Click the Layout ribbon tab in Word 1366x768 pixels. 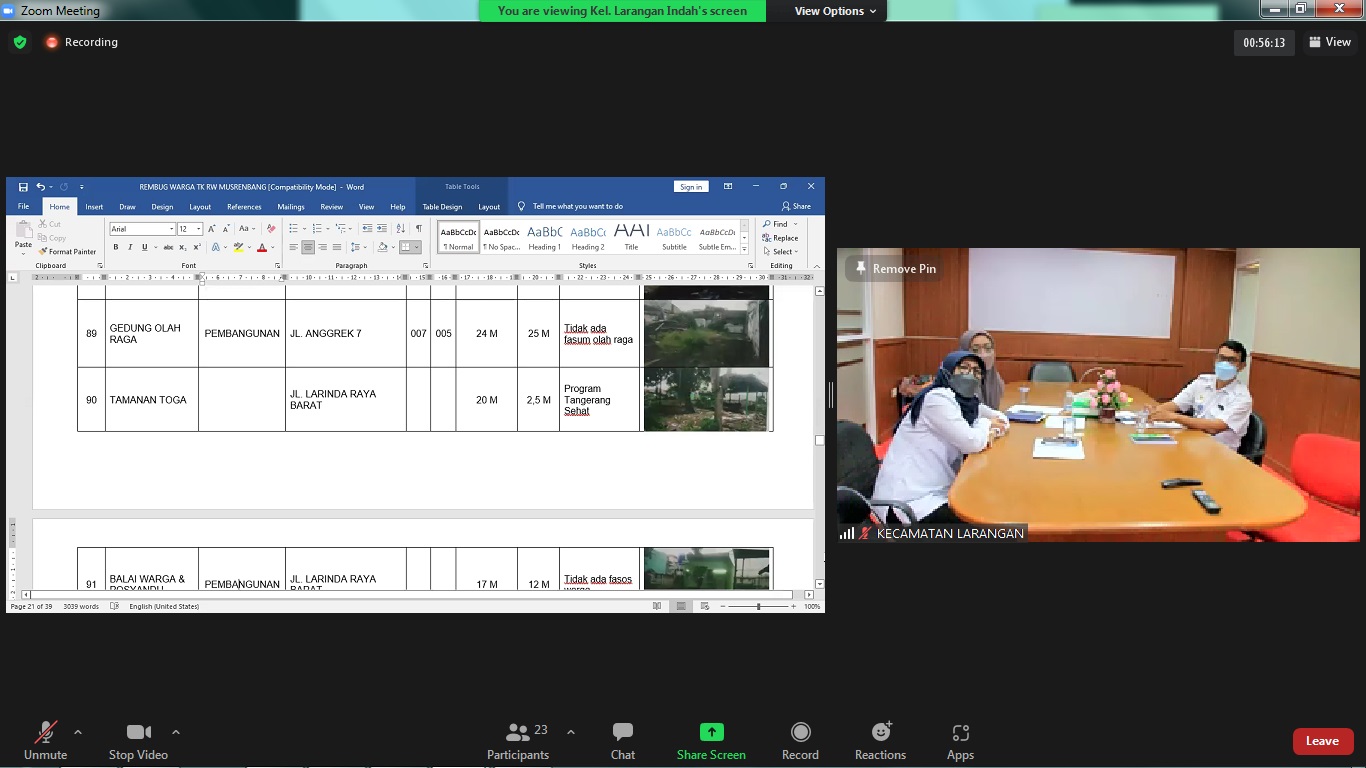[200, 207]
